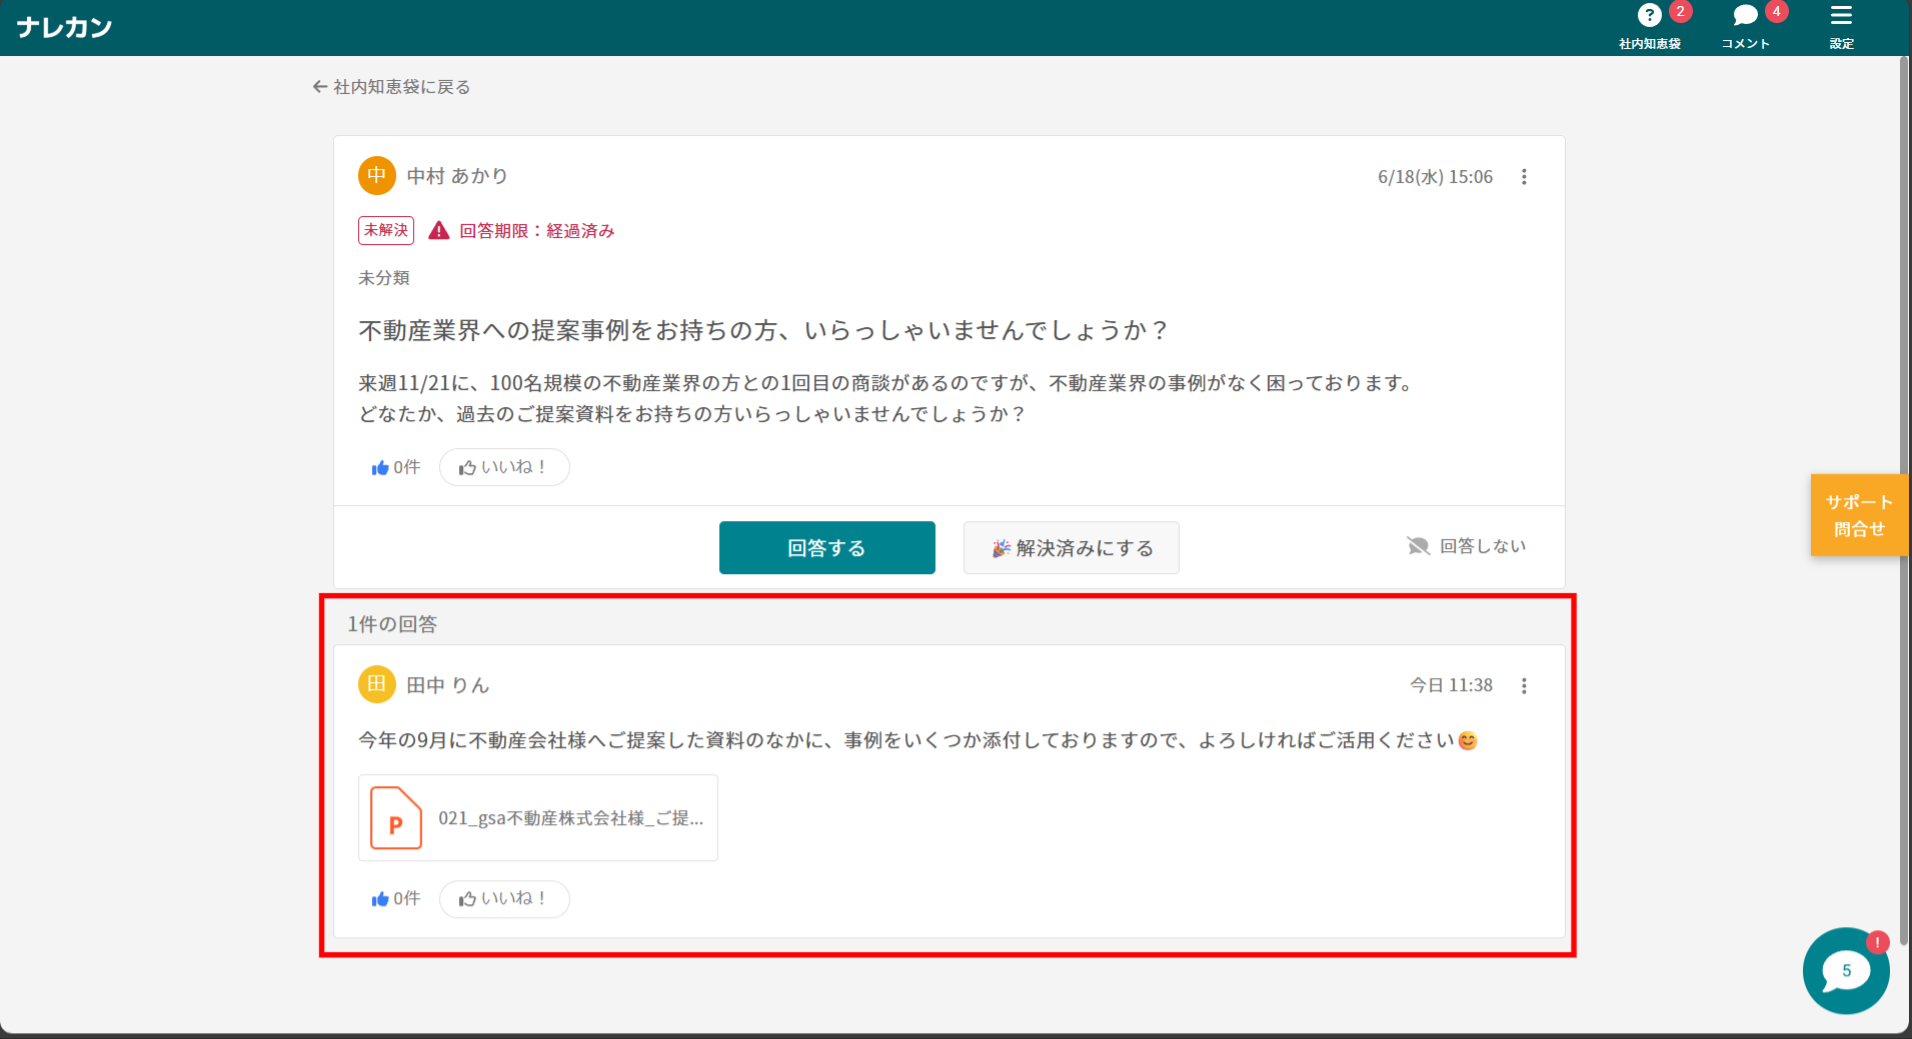Image resolution: width=1912 pixels, height=1039 pixels.
Task: Click the 未分類 category label
Action: (x=384, y=278)
